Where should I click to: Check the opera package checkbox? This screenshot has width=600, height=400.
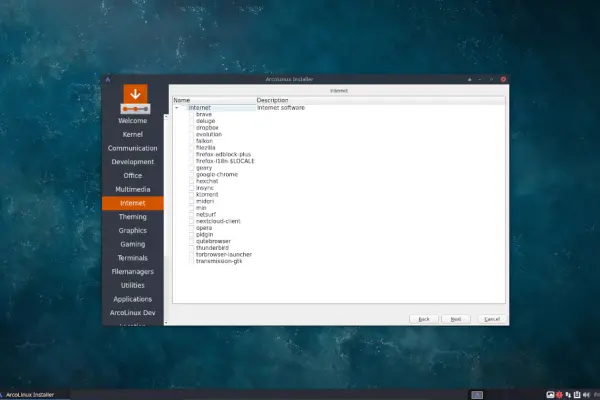pos(191,228)
